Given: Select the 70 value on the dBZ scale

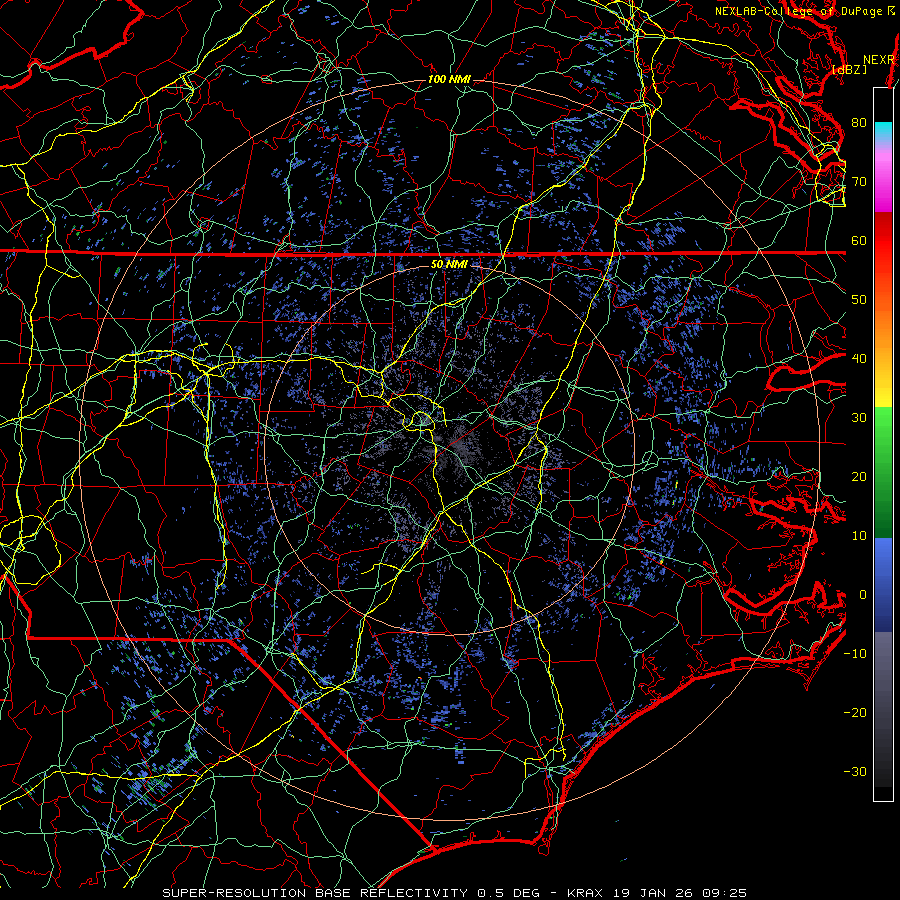Looking at the screenshot, I should click(859, 181).
